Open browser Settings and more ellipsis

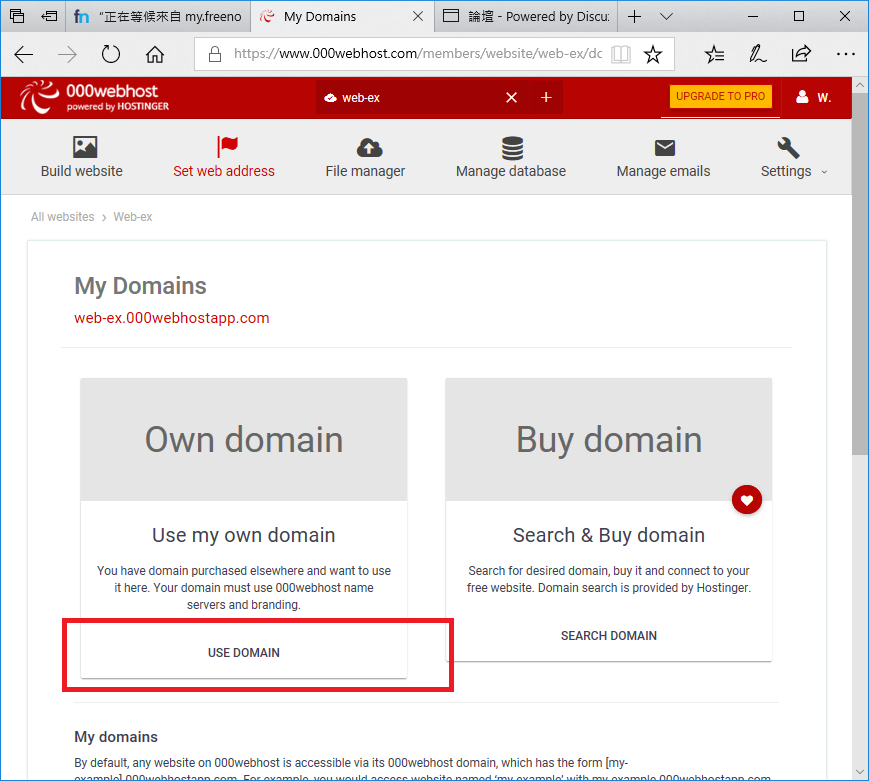click(x=846, y=54)
